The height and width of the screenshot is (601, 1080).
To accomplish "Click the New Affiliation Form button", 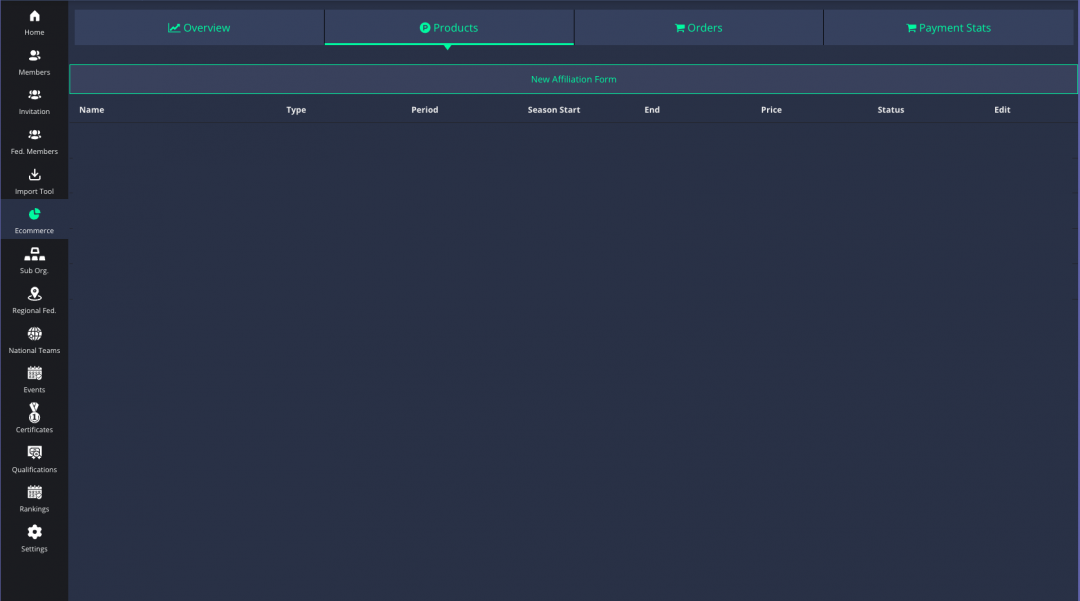I will pyautogui.click(x=573, y=79).
